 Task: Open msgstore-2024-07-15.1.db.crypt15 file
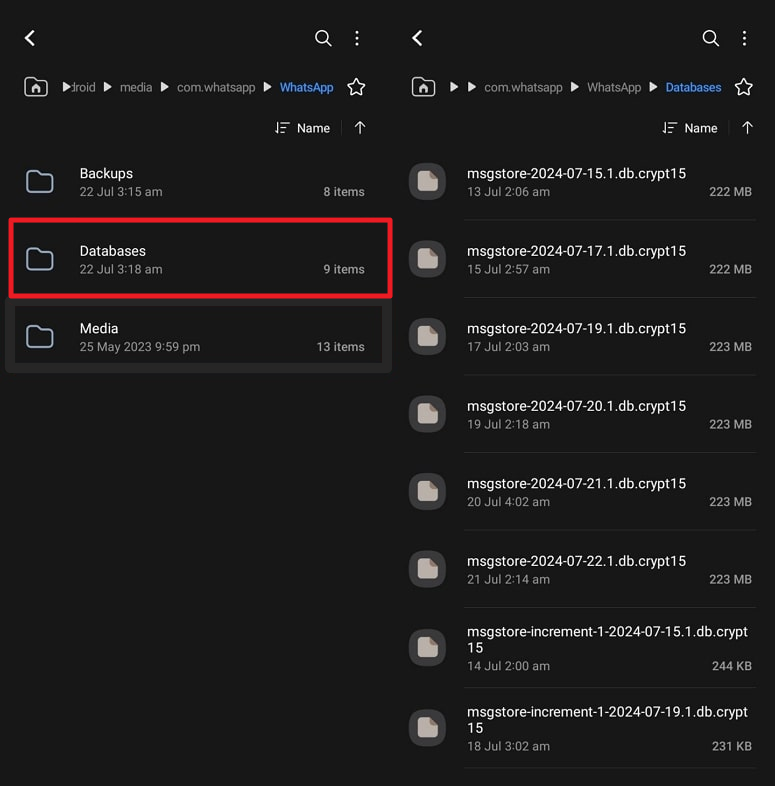pyautogui.click(x=582, y=182)
